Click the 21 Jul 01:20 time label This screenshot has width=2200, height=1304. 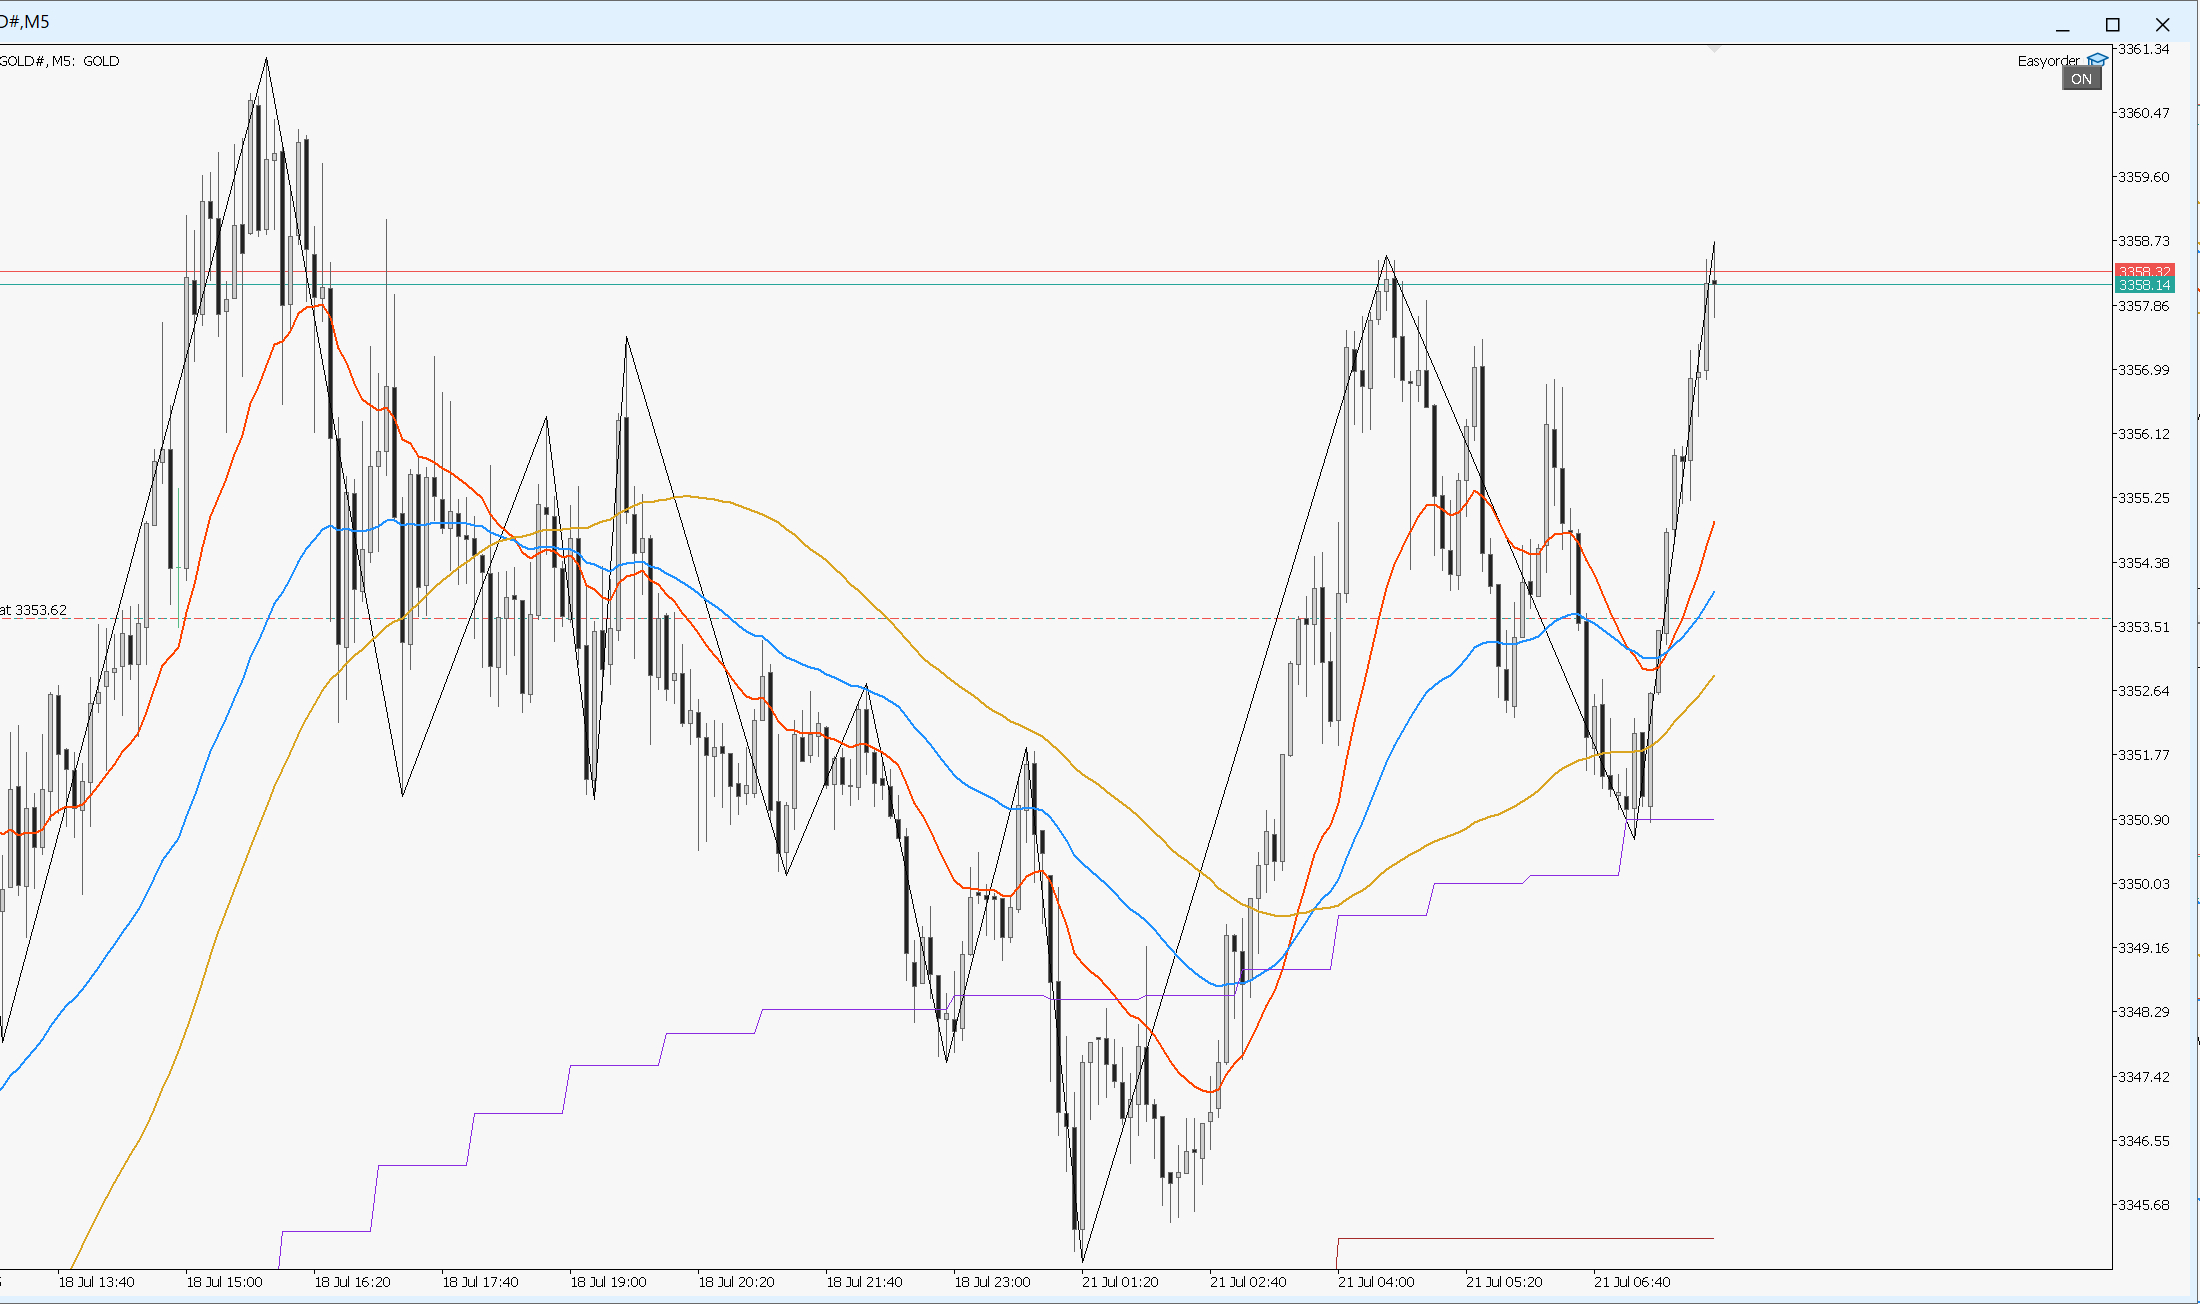[1120, 1282]
